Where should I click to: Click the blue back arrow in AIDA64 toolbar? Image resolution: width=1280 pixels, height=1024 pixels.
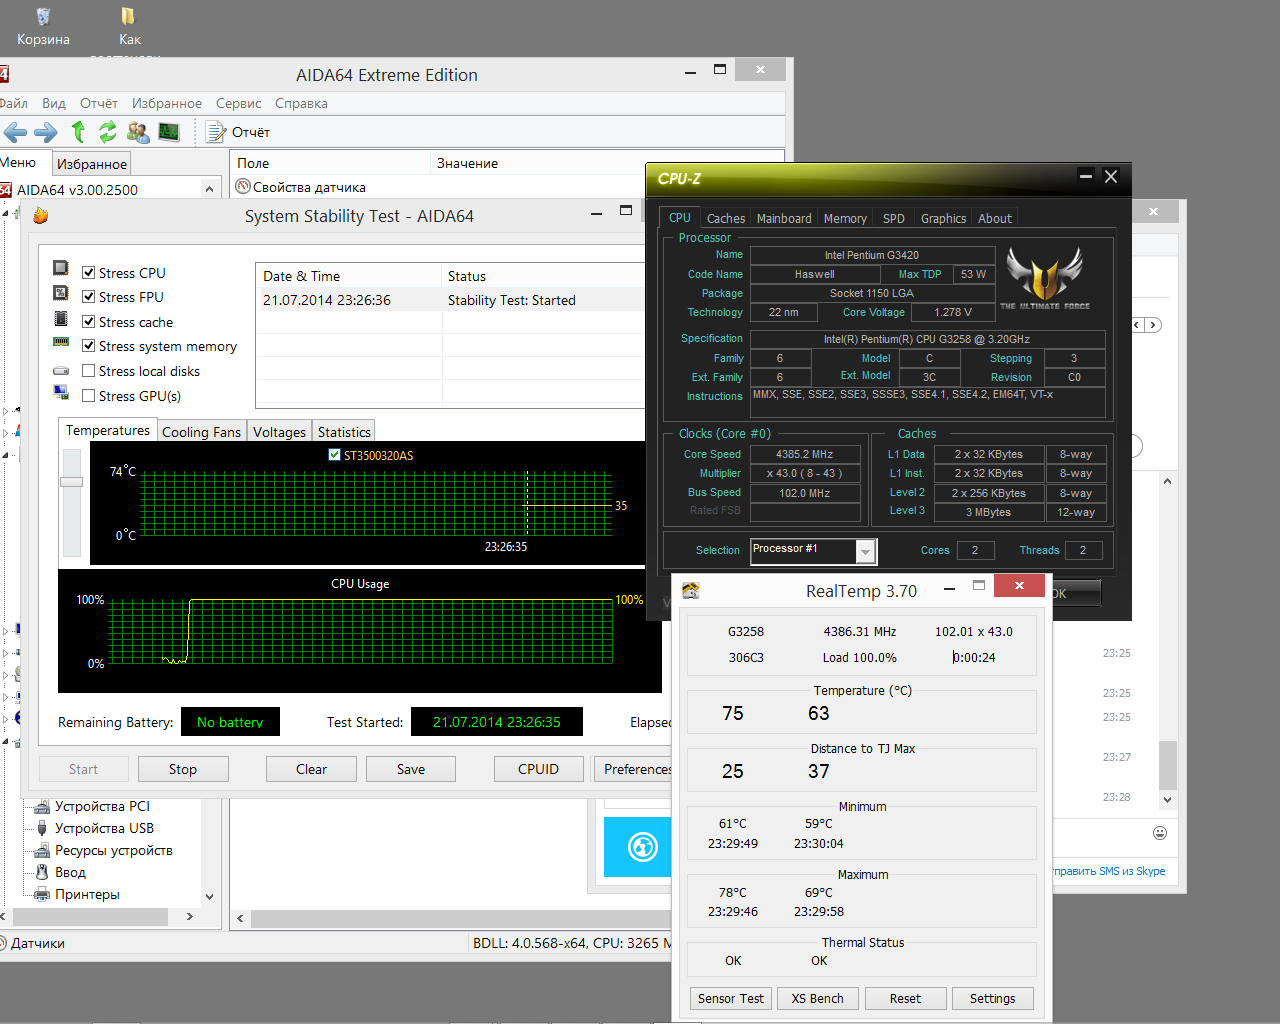[15, 132]
